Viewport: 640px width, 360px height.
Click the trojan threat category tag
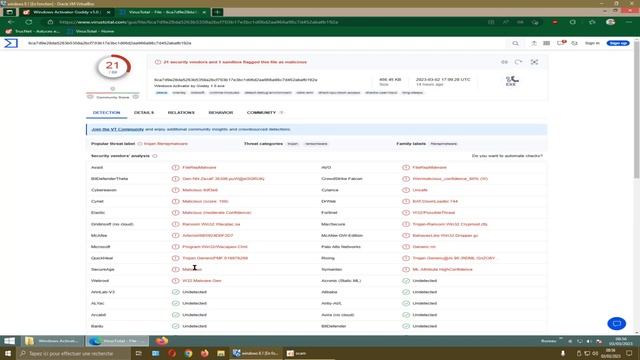[292, 144]
